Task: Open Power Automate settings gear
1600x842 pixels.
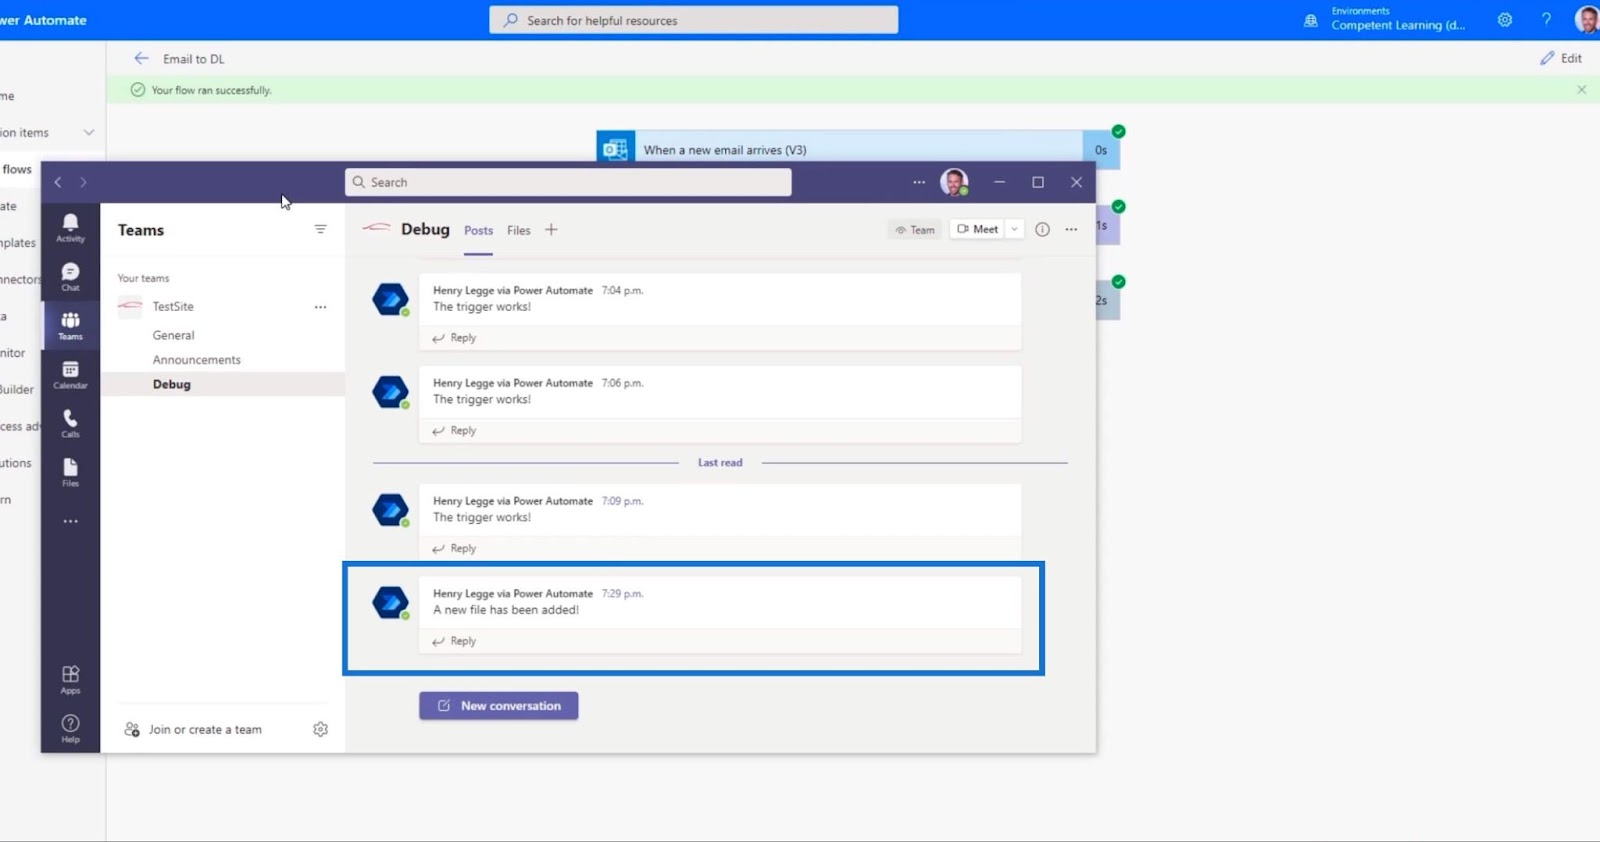Action: [1504, 20]
